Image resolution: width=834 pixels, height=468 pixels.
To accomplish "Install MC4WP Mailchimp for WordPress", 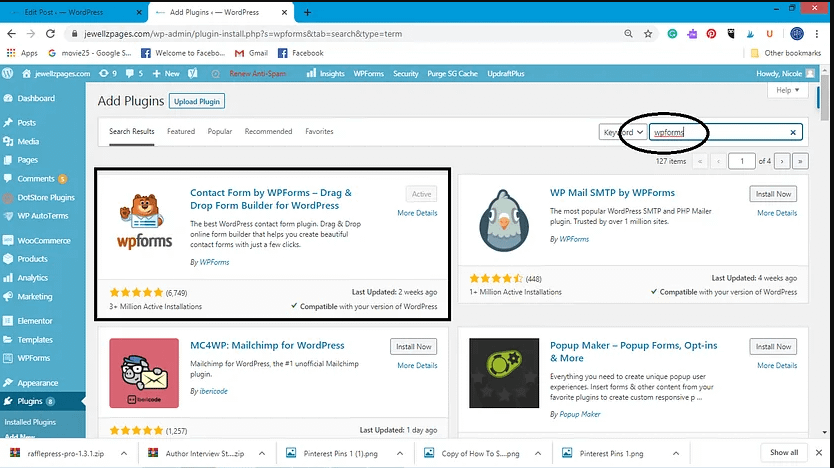I will coord(413,347).
